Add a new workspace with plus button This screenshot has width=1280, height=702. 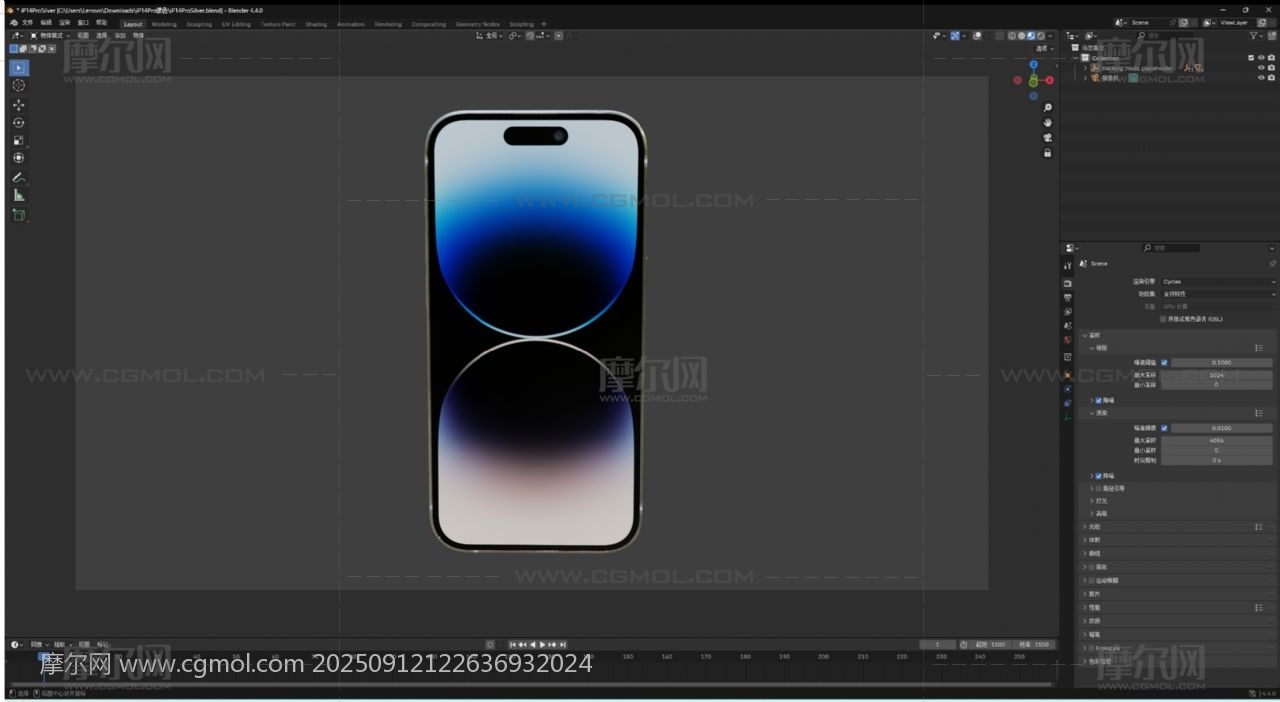point(544,24)
